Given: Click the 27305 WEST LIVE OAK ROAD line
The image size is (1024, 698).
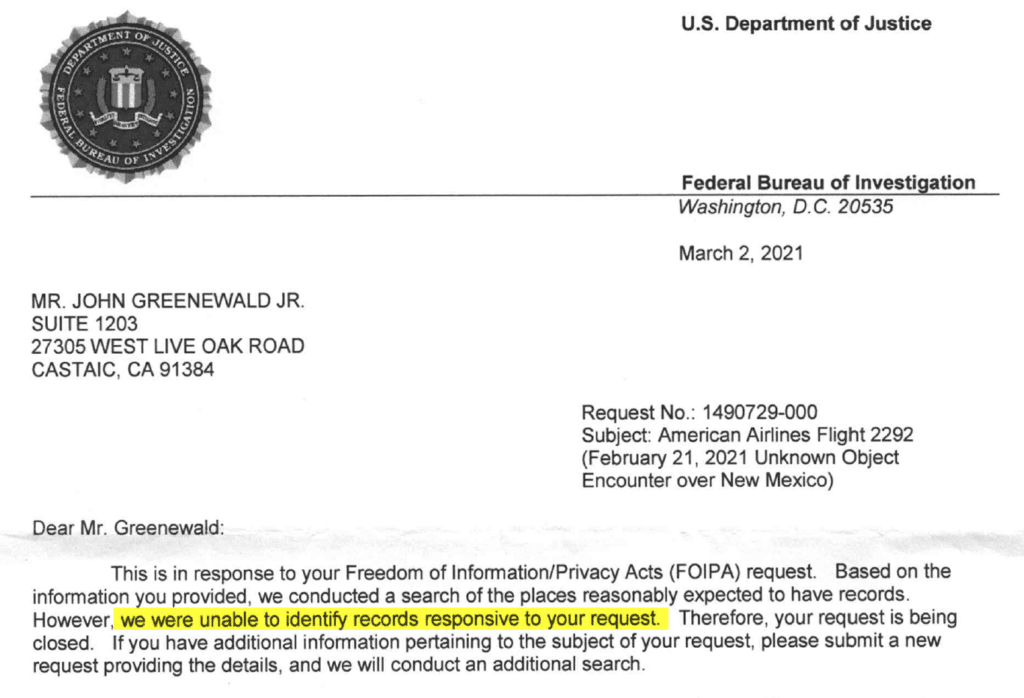Looking at the screenshot, I should click(168, 347).
